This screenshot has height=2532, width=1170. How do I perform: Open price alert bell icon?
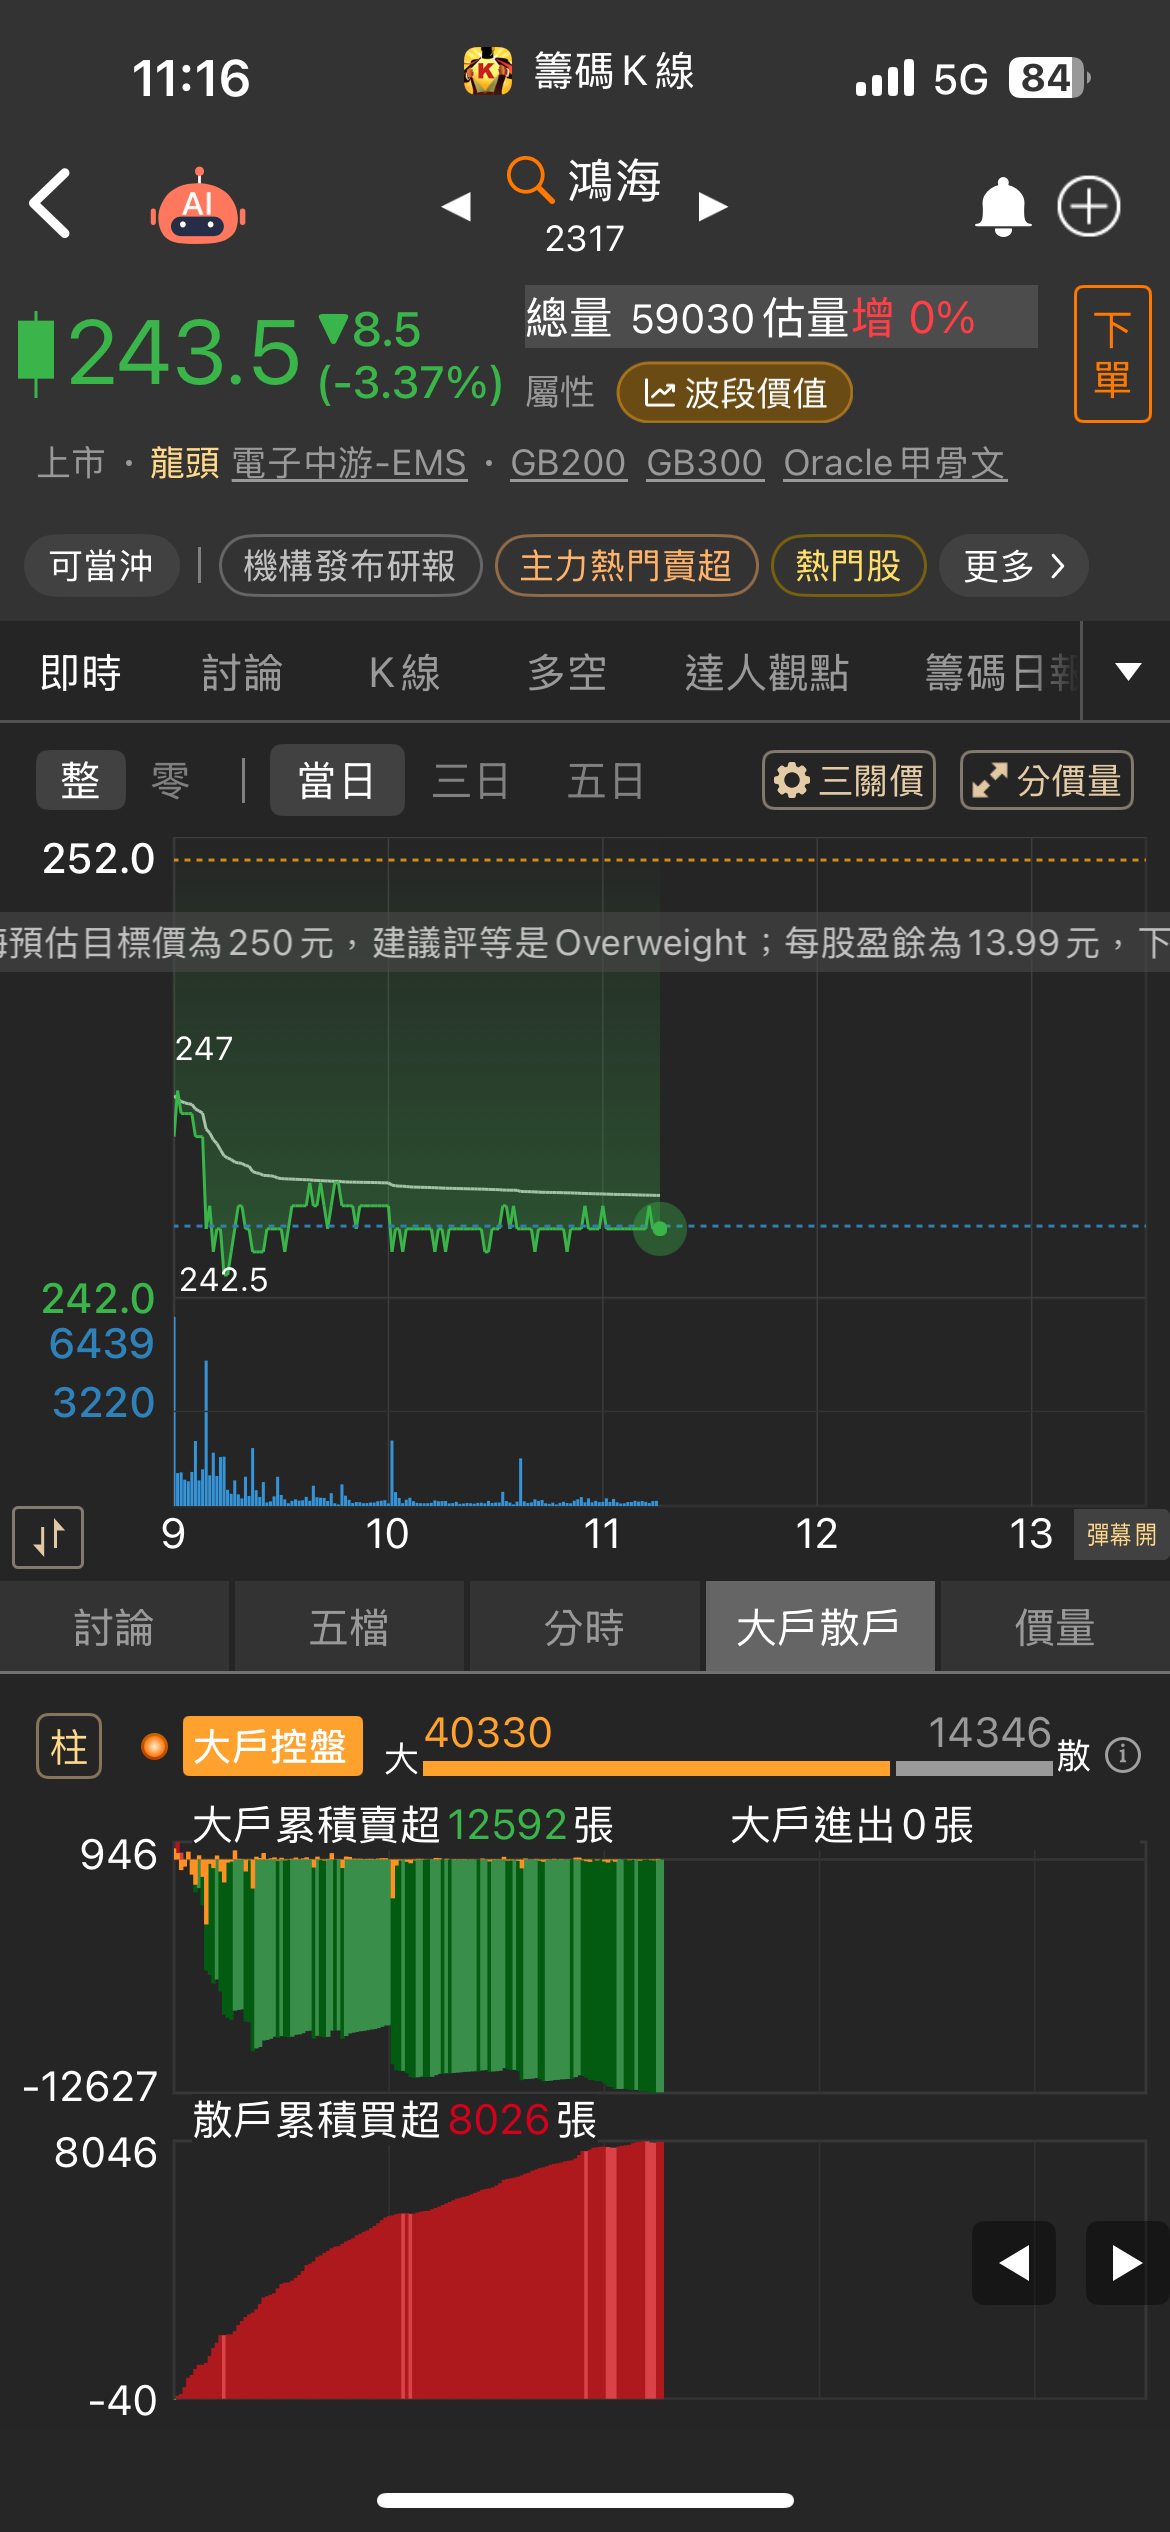point(1002,207)
